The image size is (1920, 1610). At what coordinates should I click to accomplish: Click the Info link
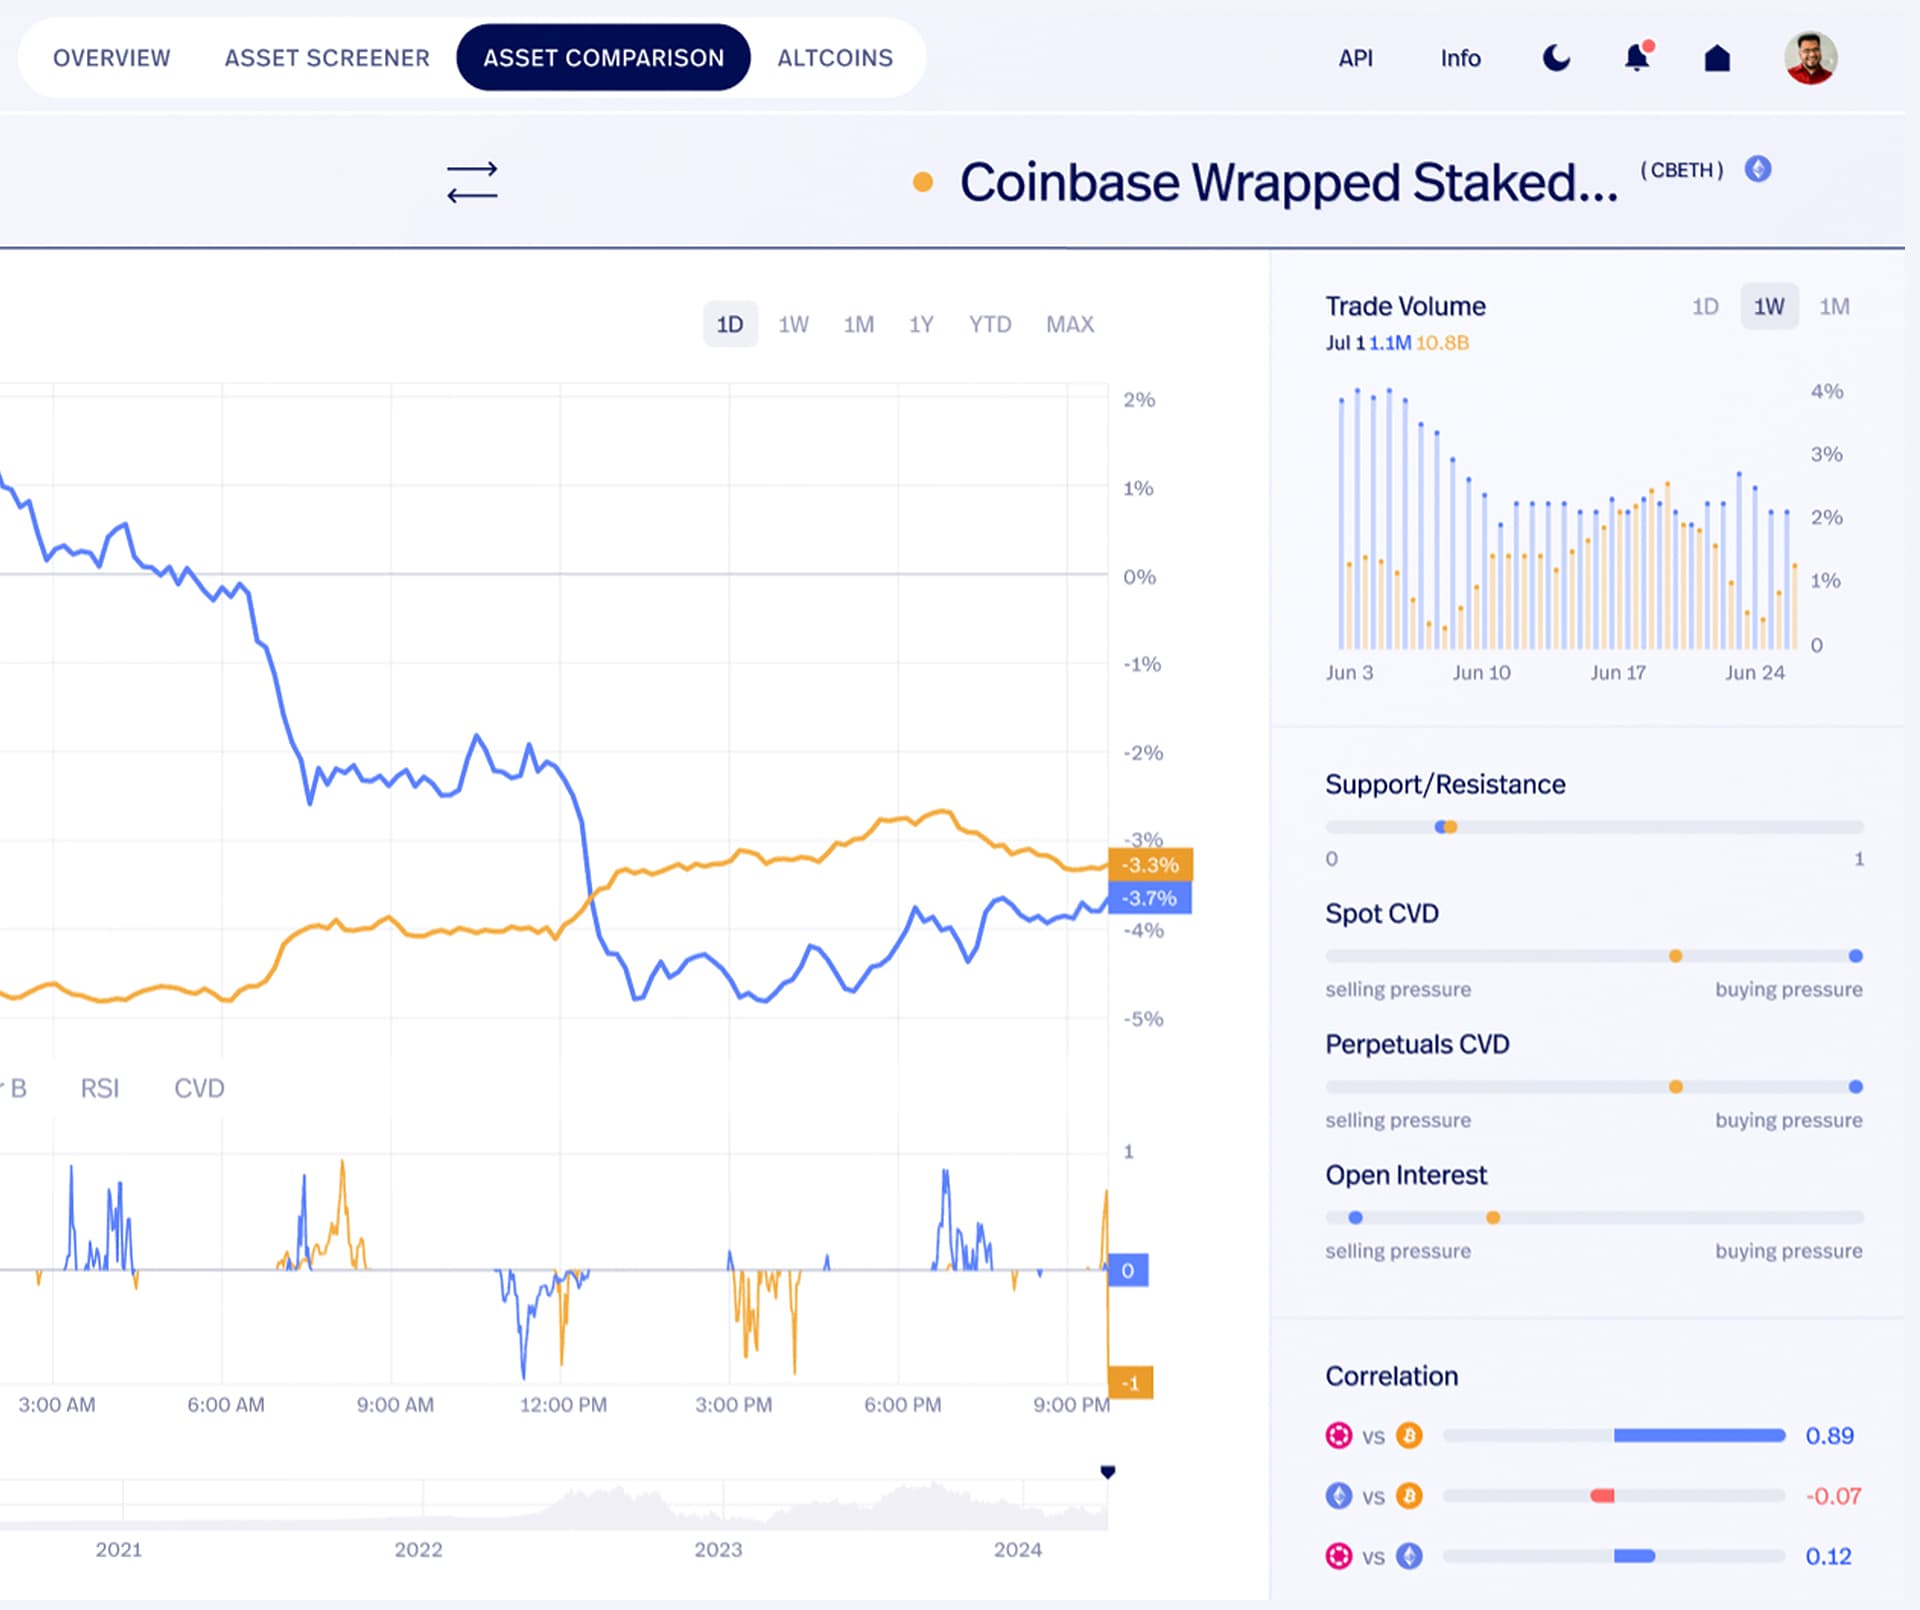[1460, 58]
